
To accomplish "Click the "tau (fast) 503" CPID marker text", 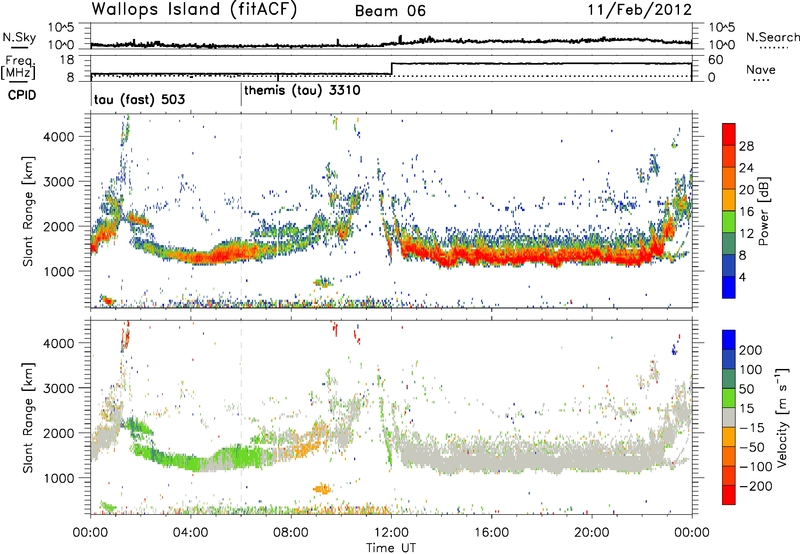I will (x=139, y=99).
